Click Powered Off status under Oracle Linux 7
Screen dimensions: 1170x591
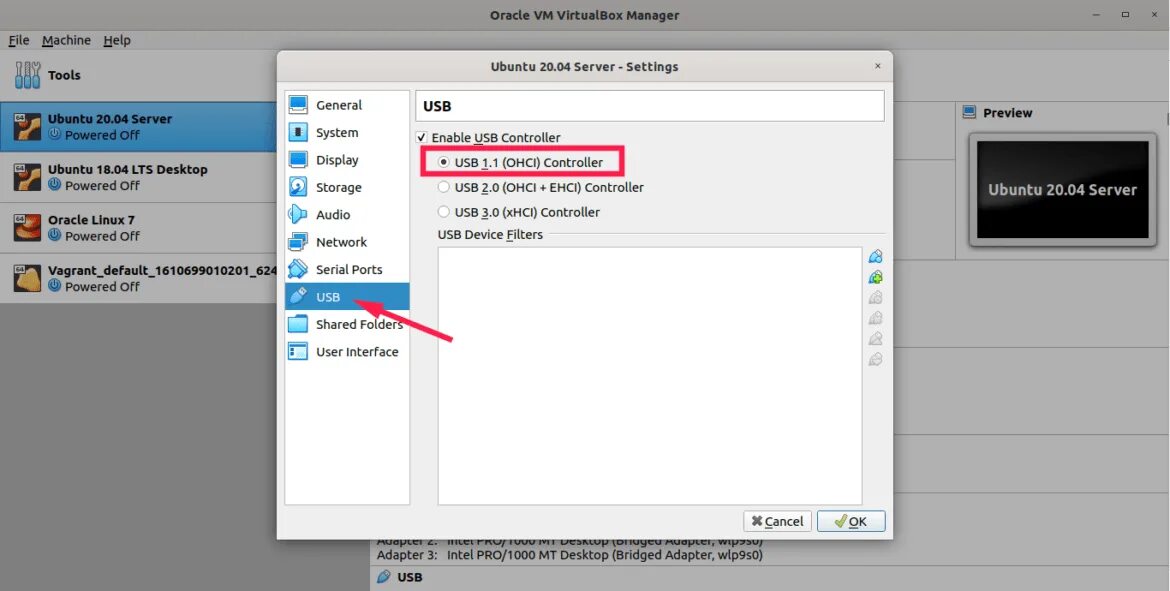coord(102,236)
